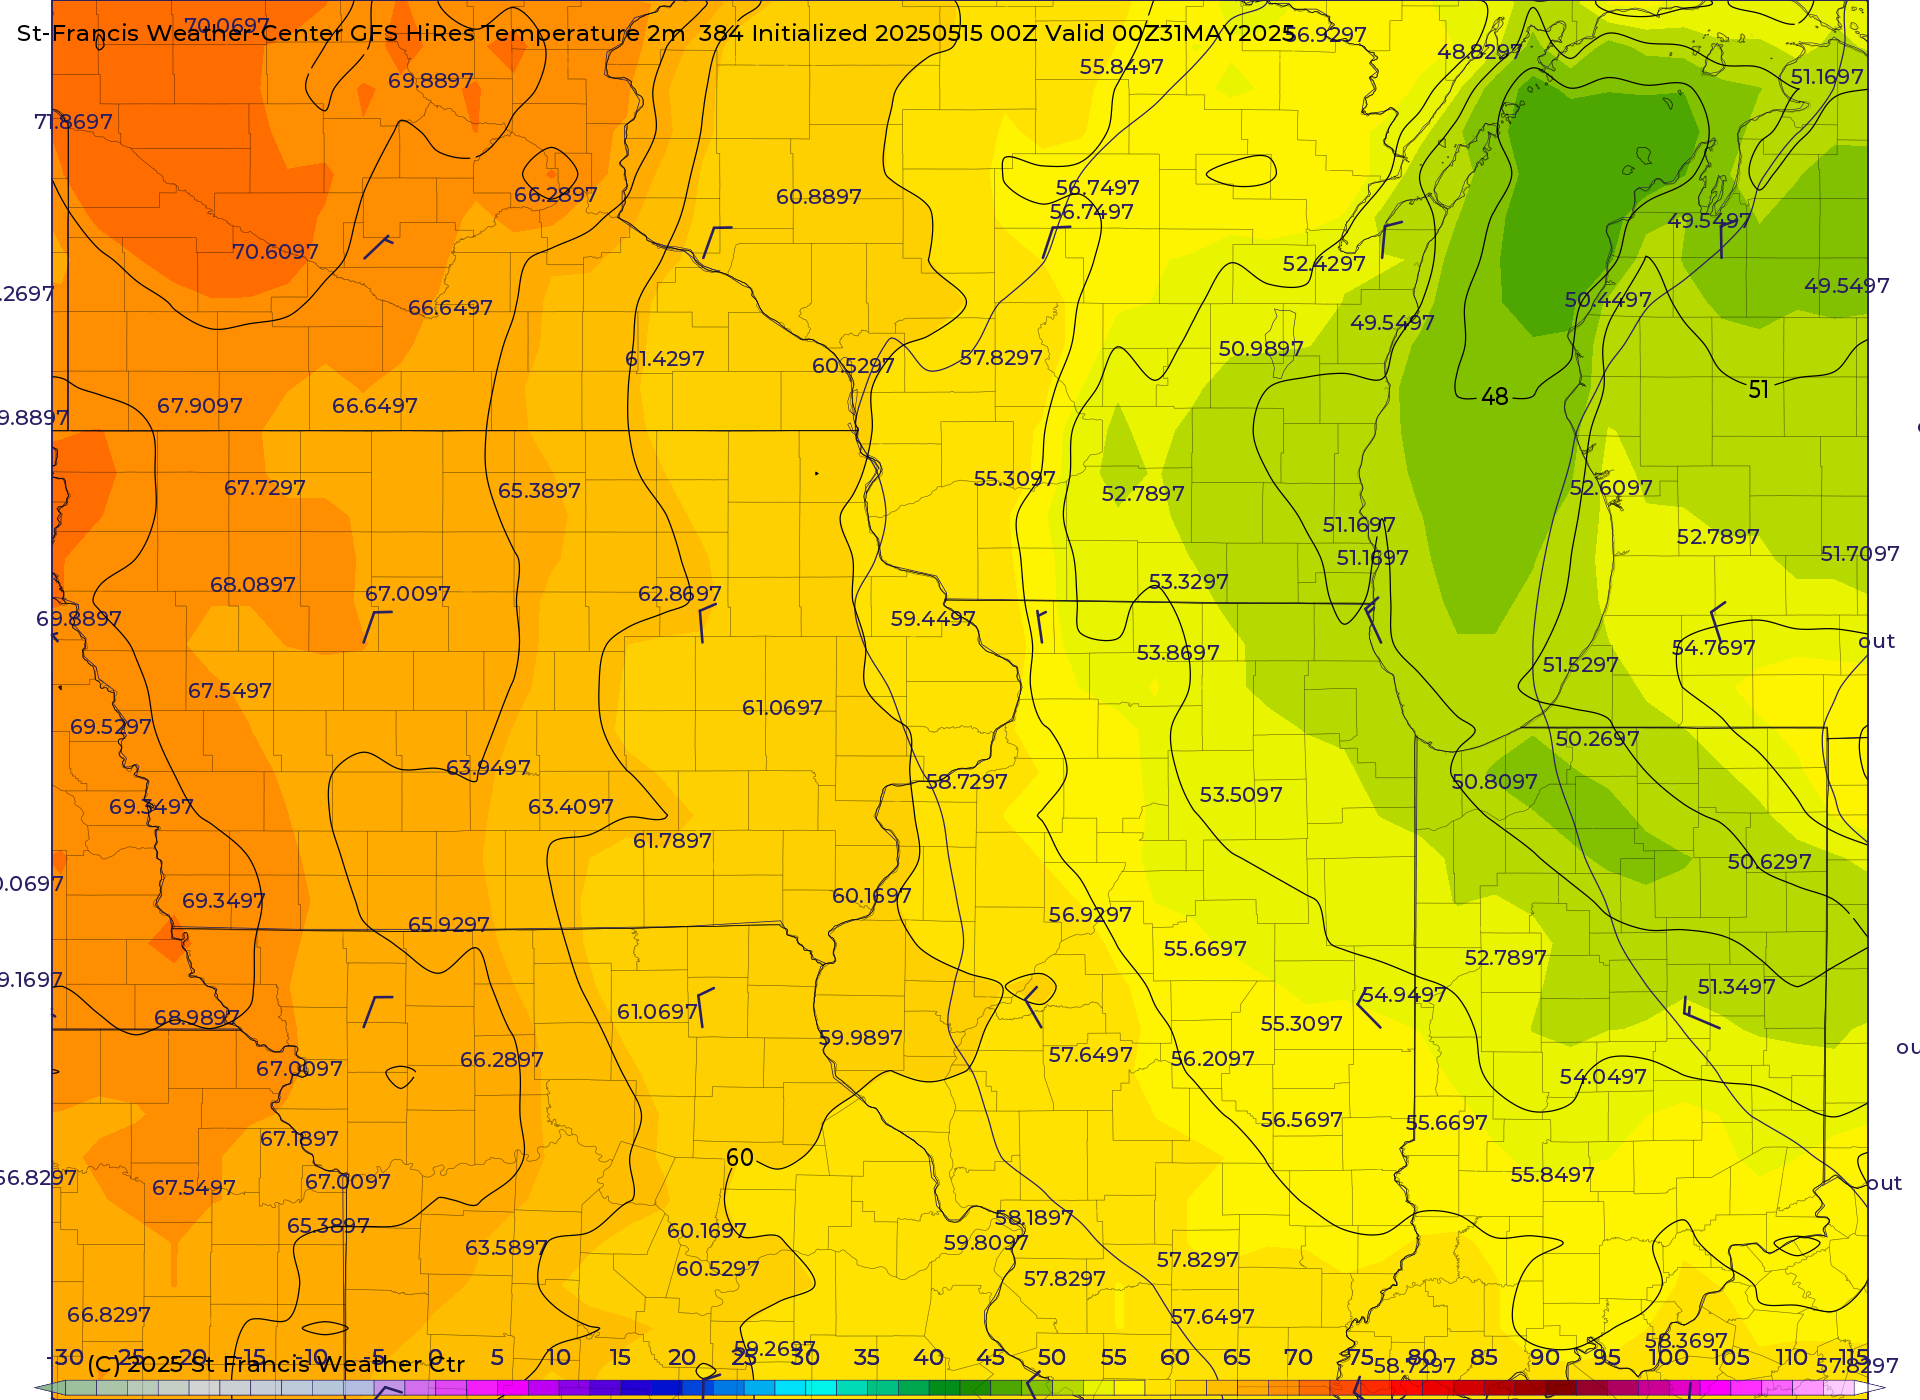Click the black contour label 60 on the map
The height and width of the screenshot is (1400, 1920).
pyautogui.click(x=740, y=1158)
